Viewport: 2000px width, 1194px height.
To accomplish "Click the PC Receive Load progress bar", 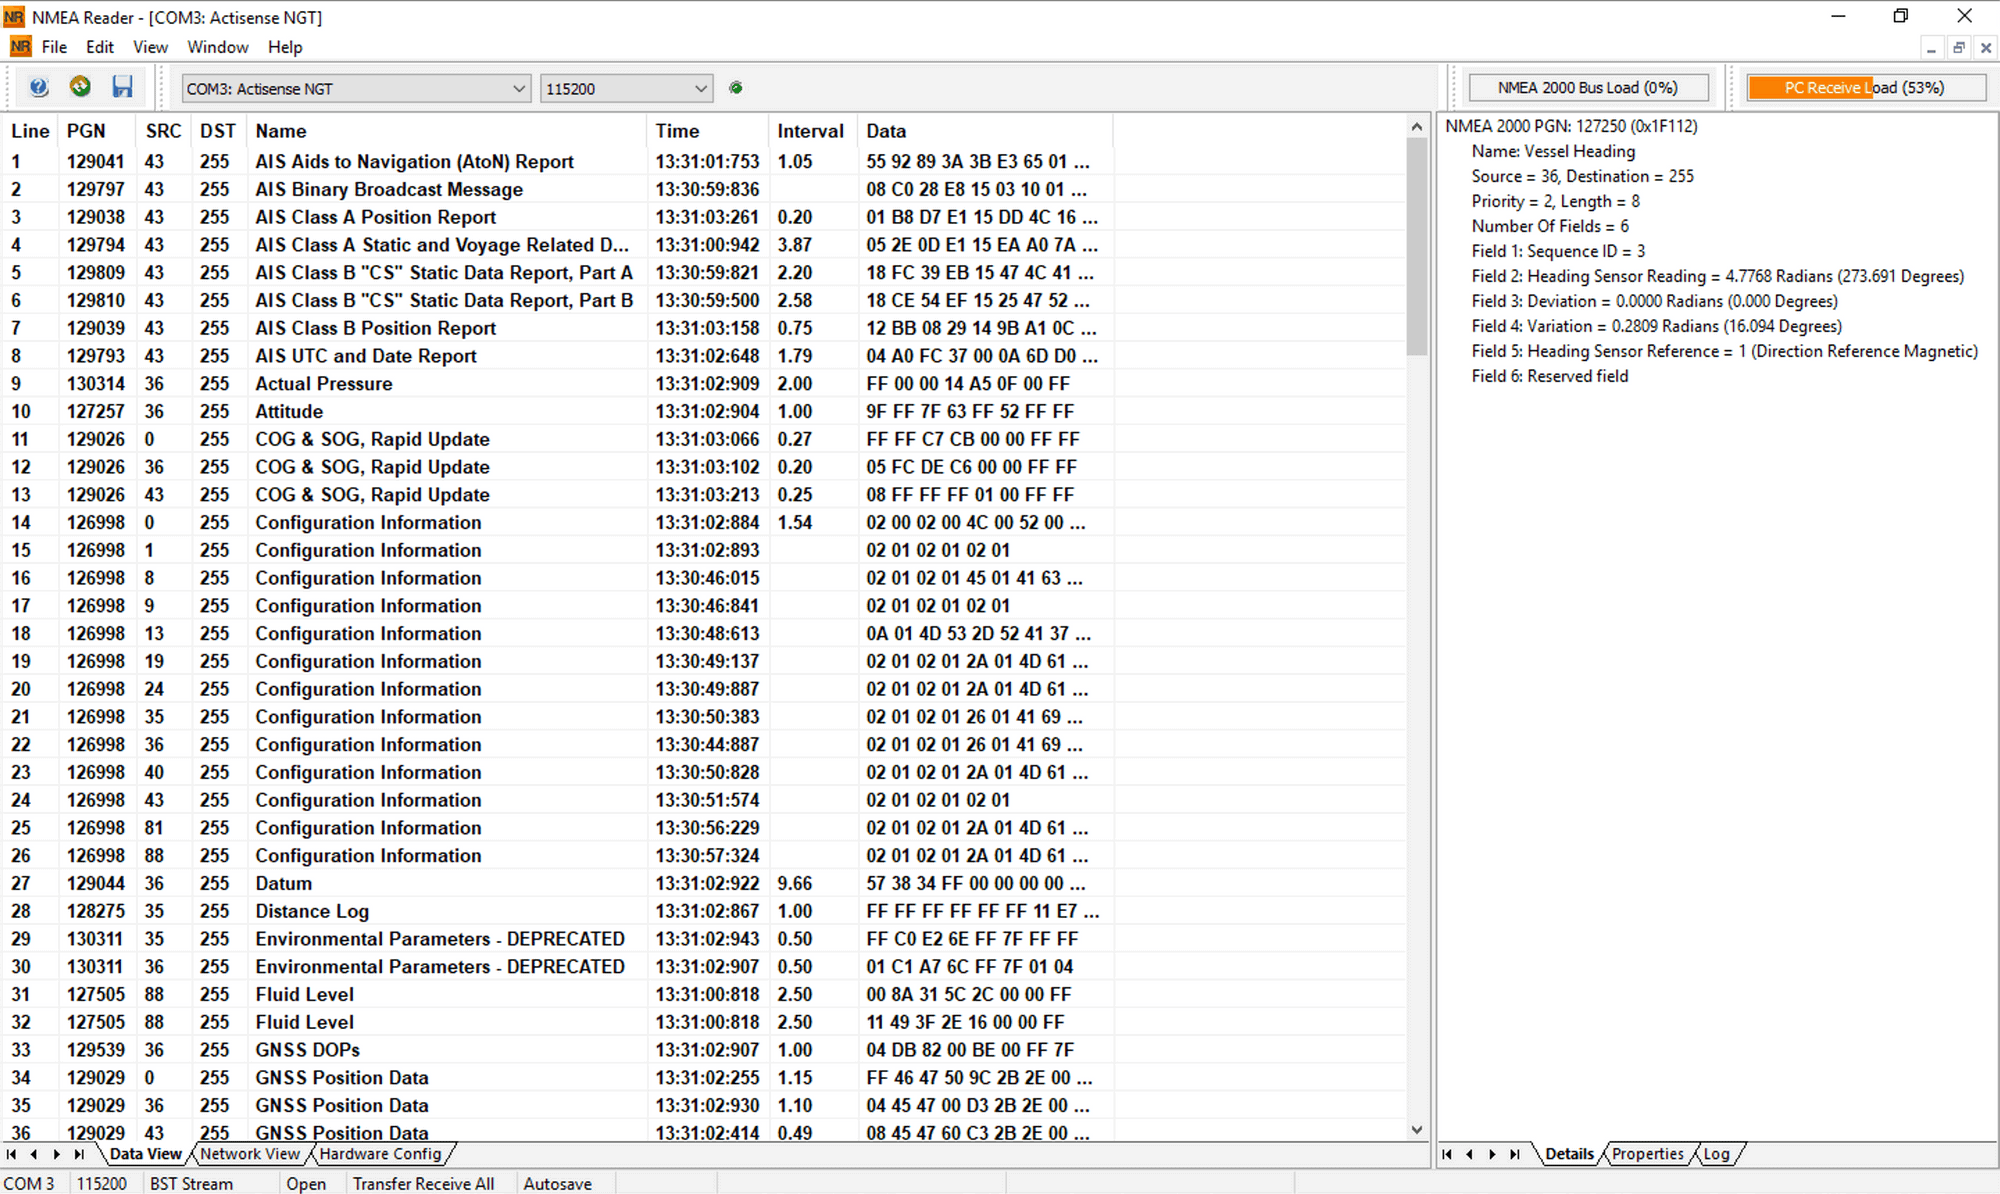I will [x=1865, y=88].
